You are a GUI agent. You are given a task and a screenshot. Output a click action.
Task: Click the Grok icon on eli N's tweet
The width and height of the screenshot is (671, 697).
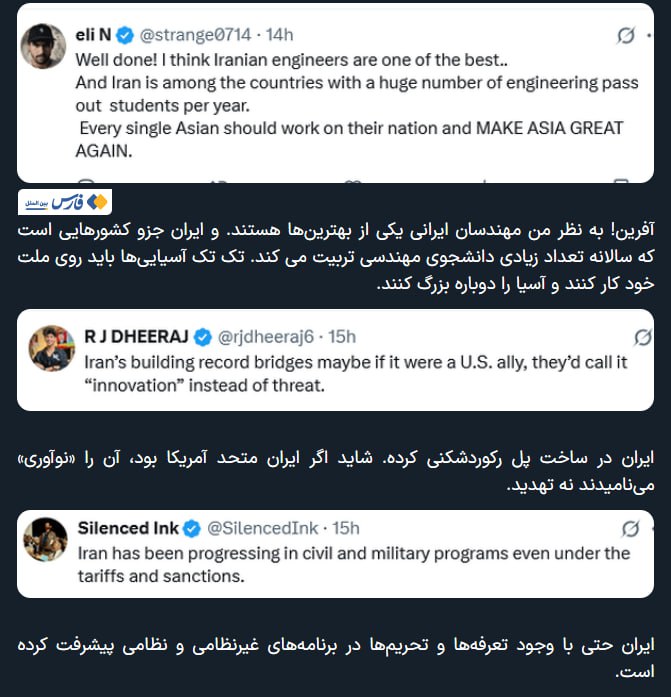[626, 36]
